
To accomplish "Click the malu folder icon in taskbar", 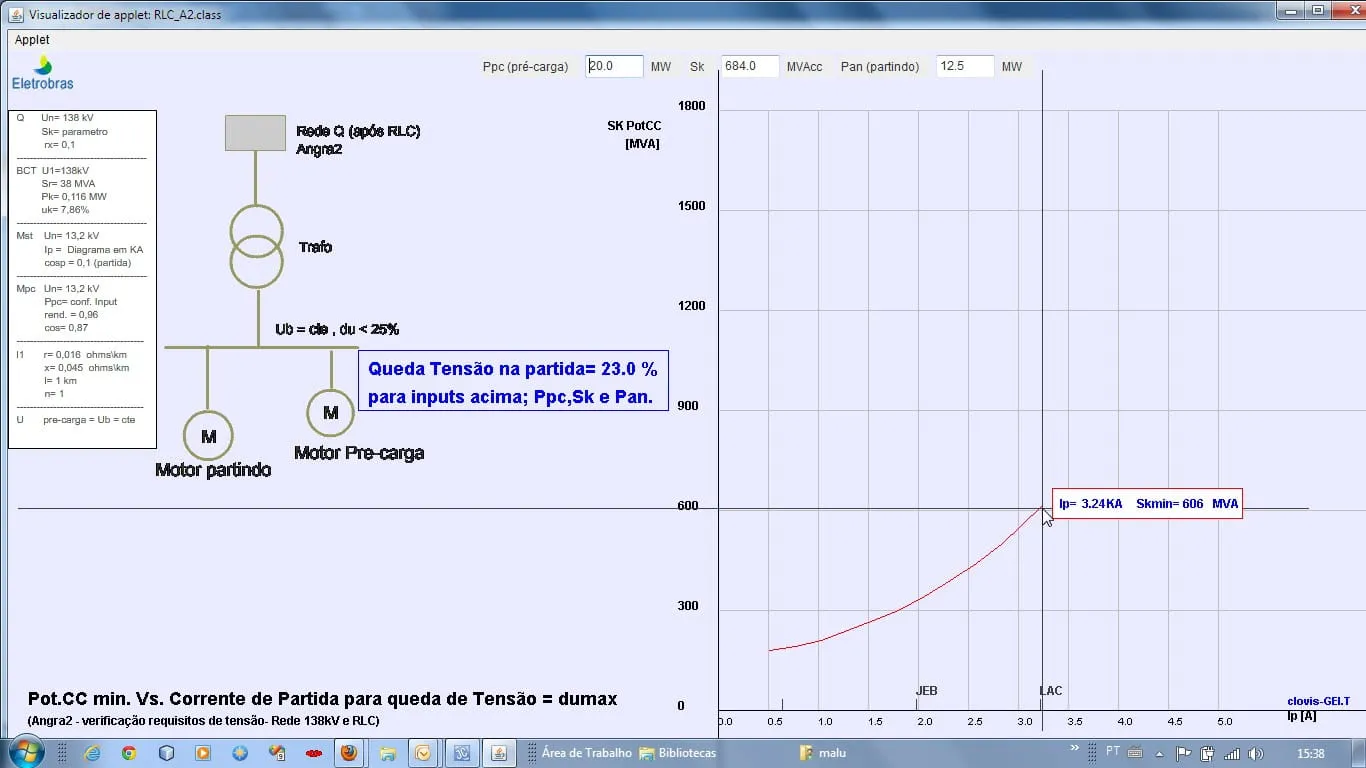I will coord(807,753).
